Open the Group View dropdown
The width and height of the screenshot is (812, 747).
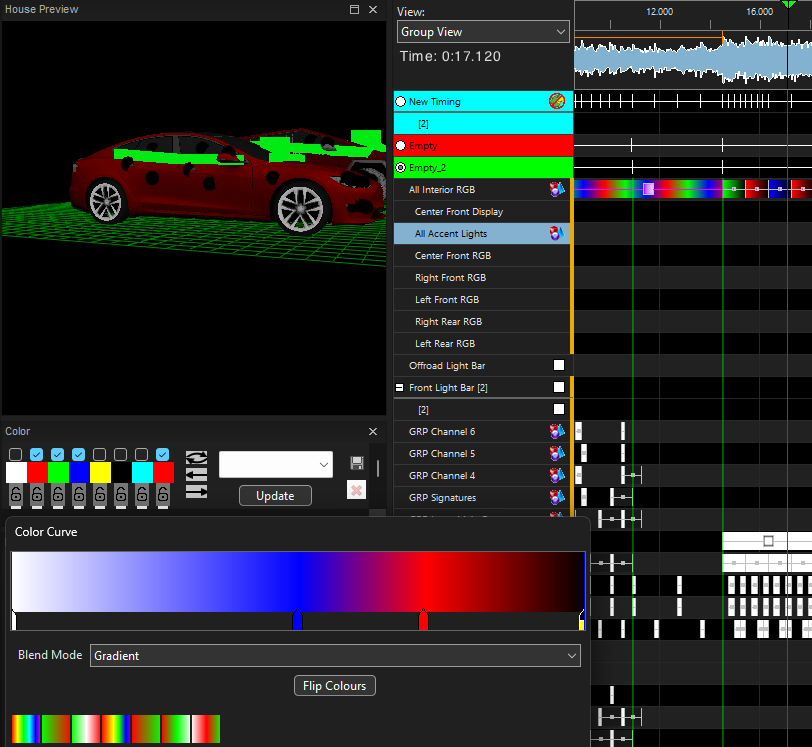[483, 32]
